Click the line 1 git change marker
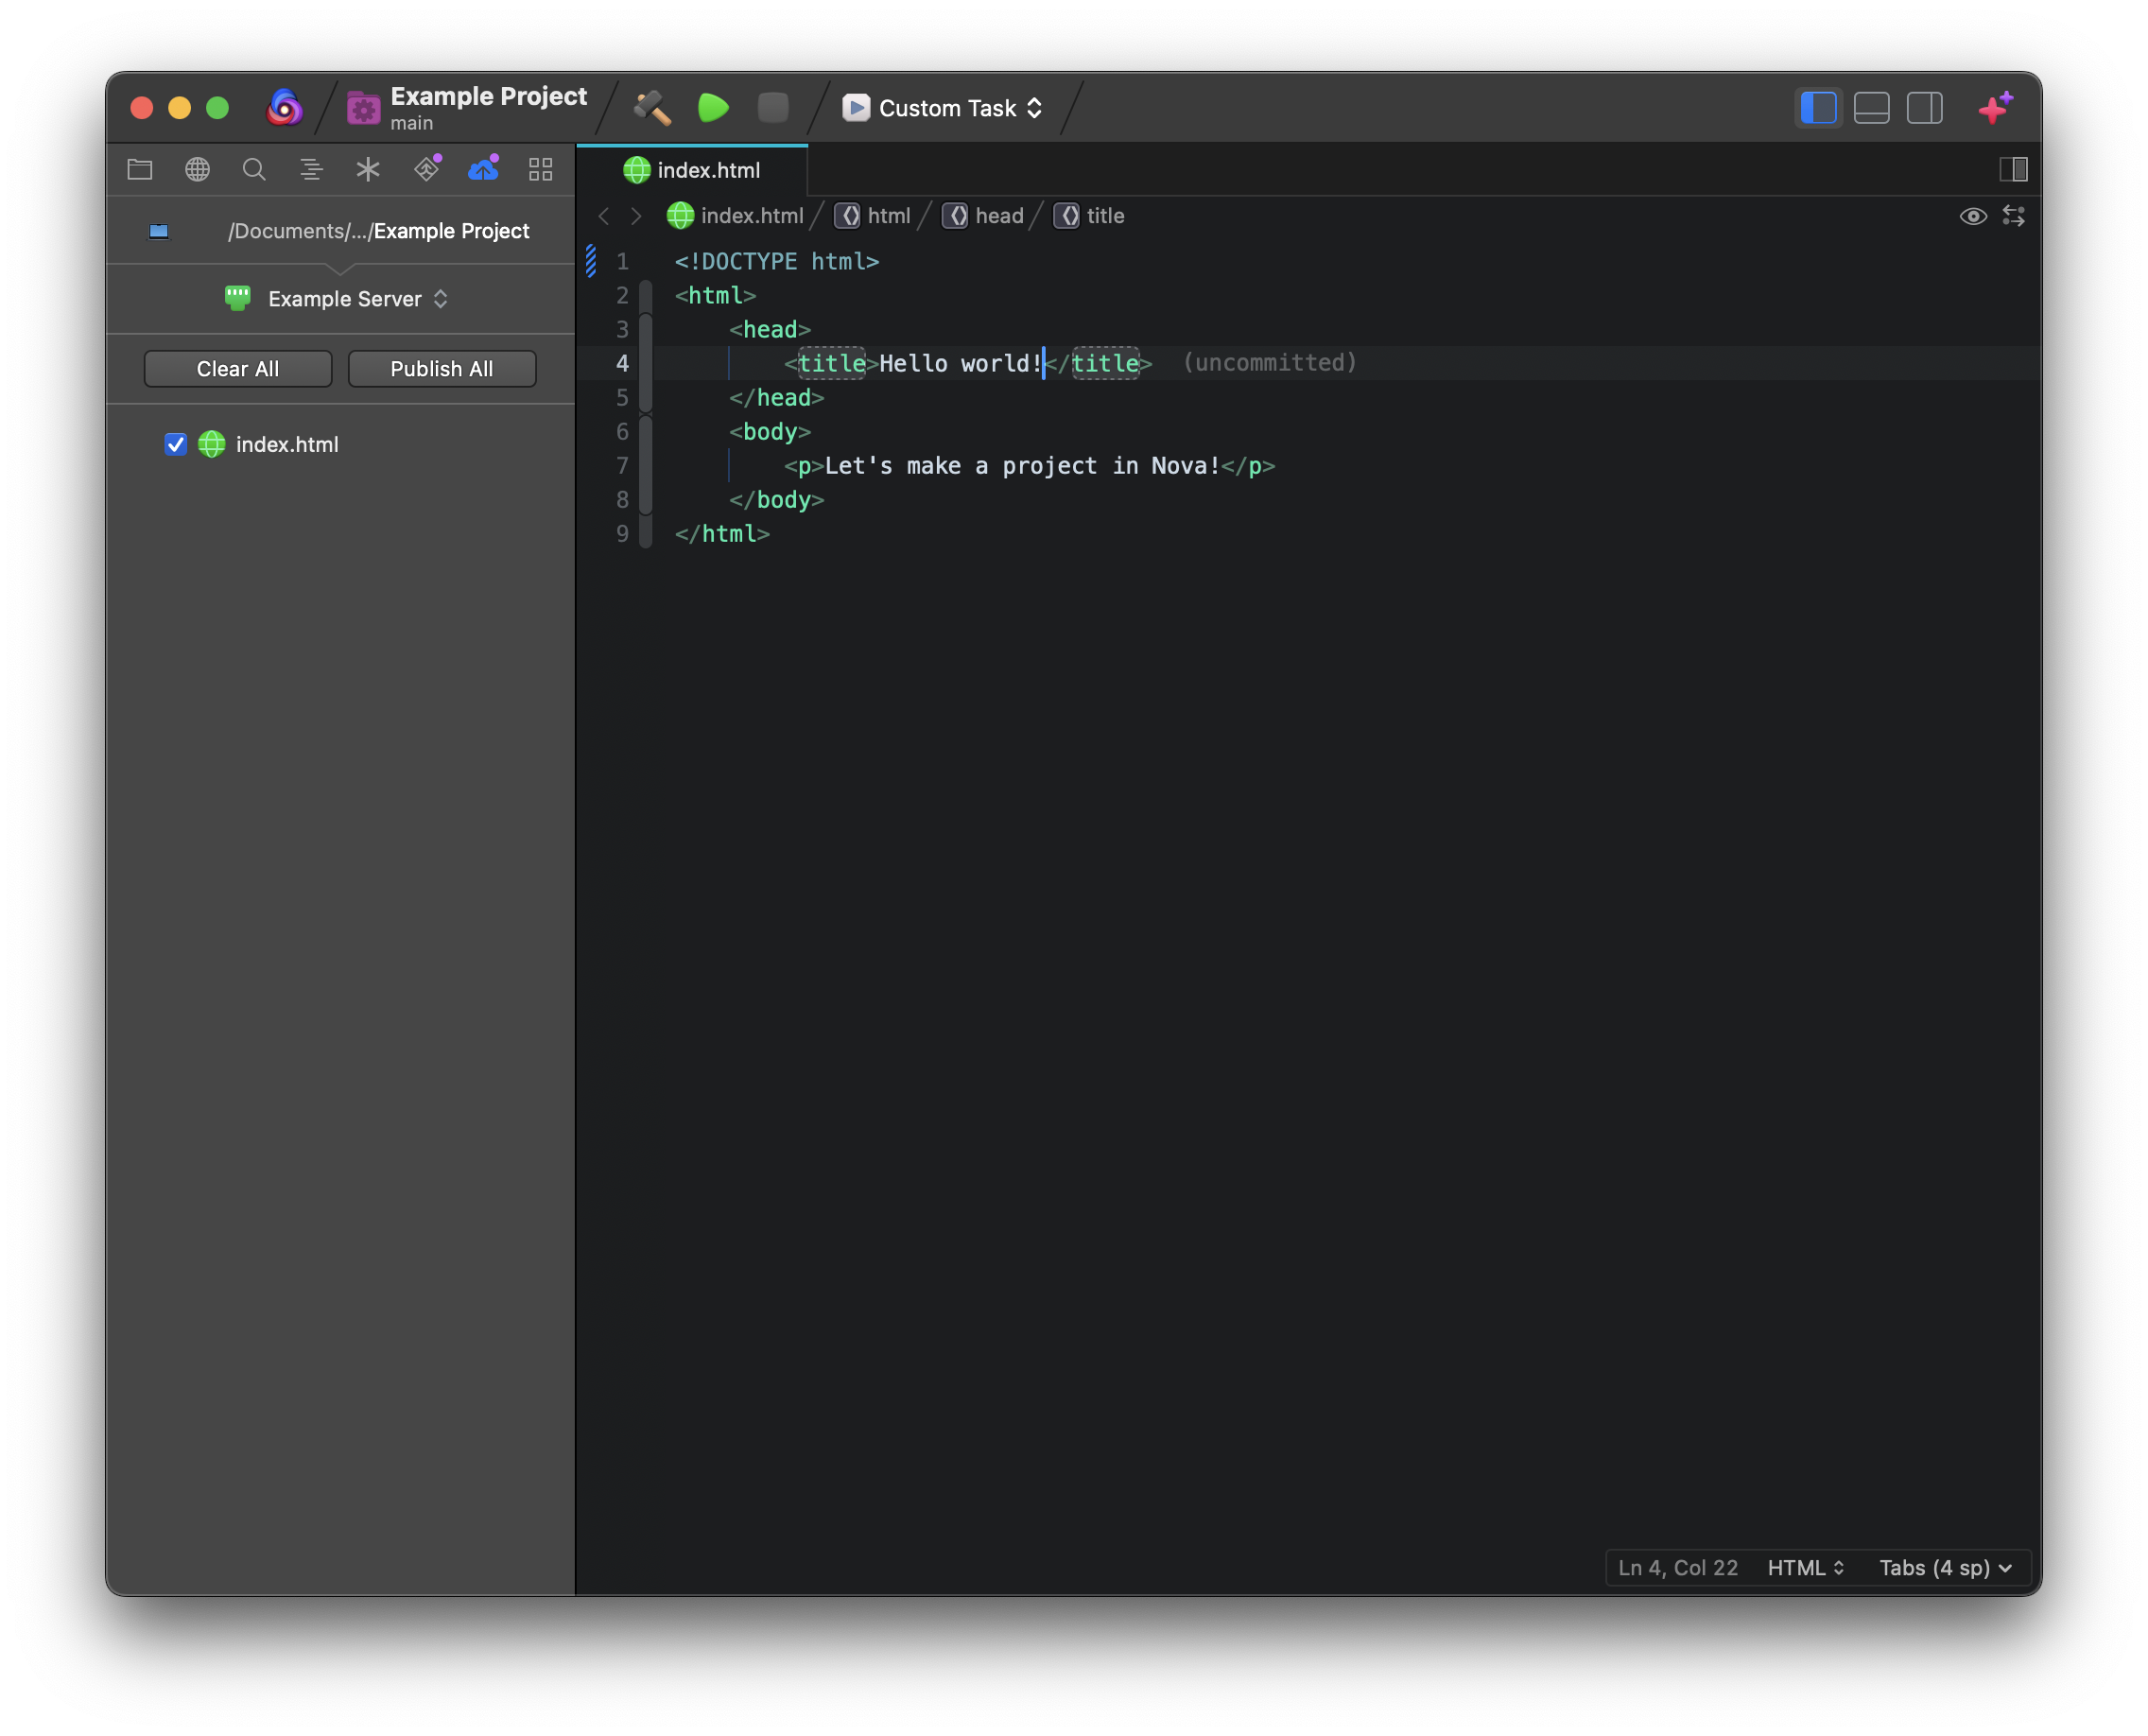The image size is (2148, 1736). tap(591, 261)
